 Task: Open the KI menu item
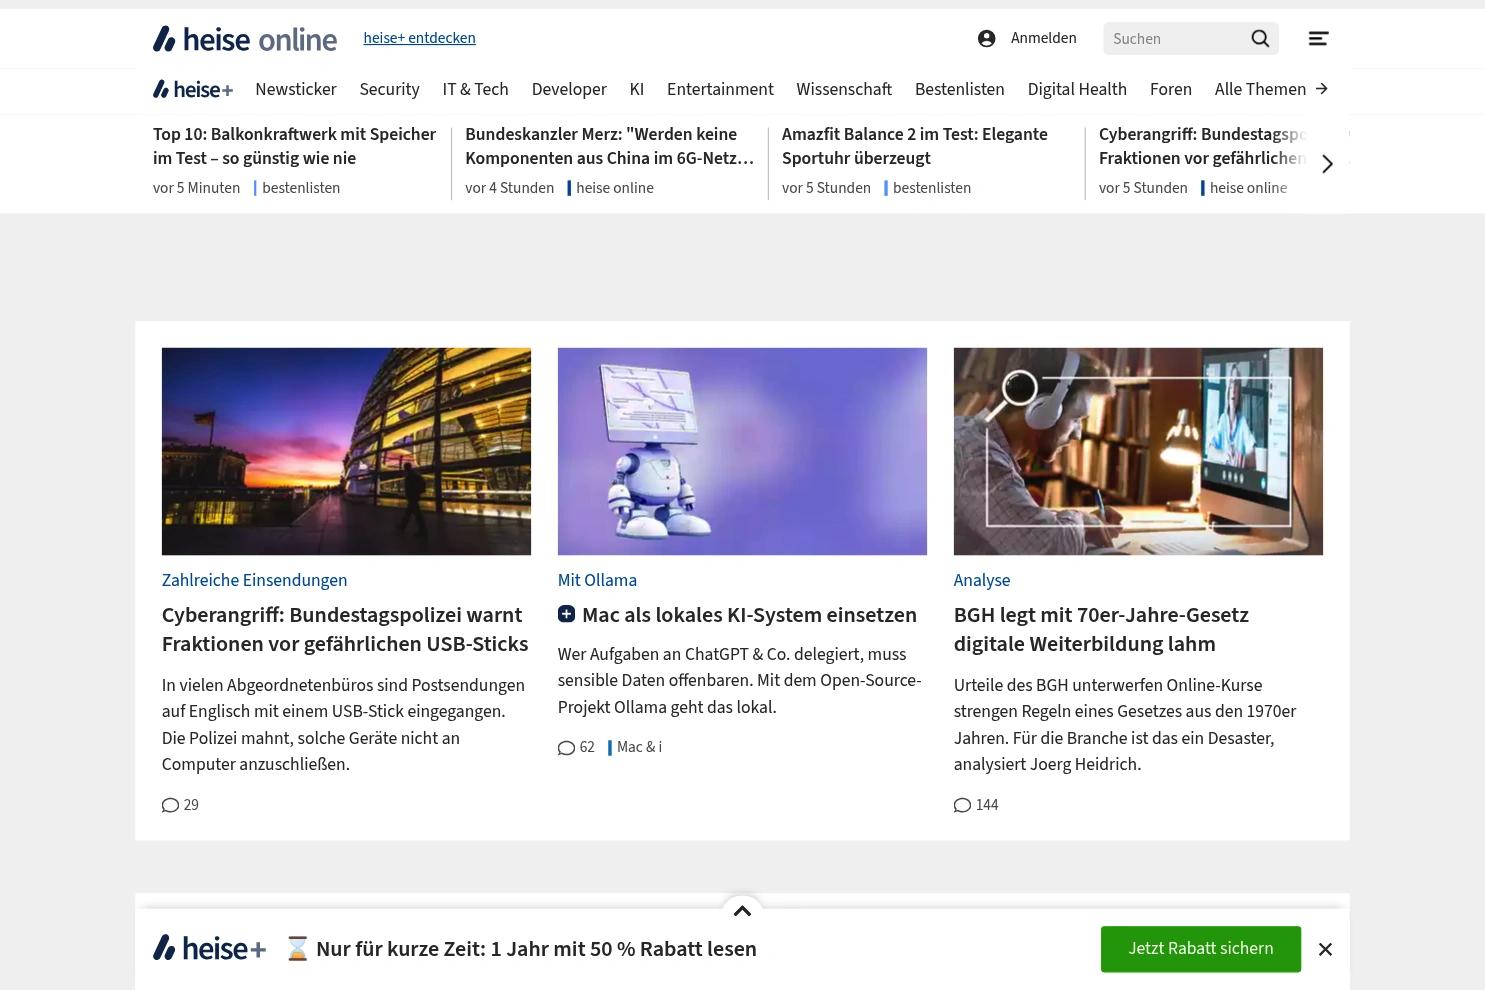pos(636,89)
